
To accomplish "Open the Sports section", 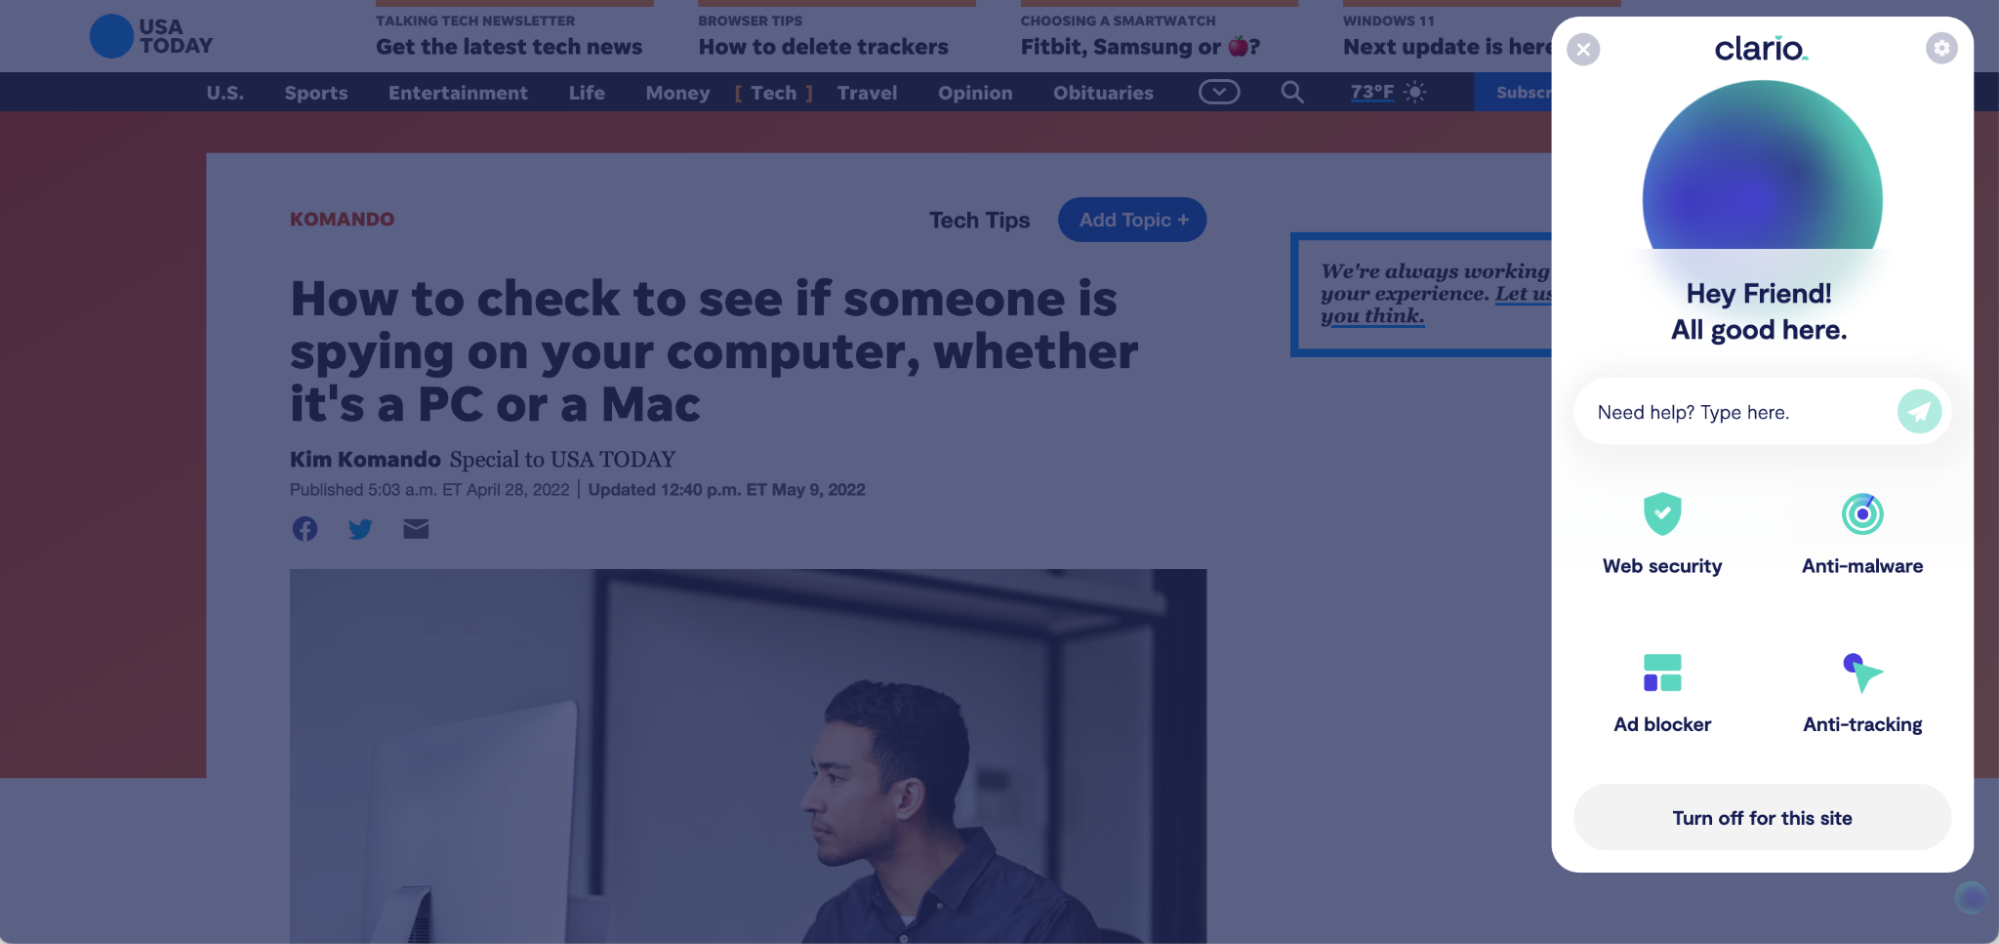I will click(316, 93).
